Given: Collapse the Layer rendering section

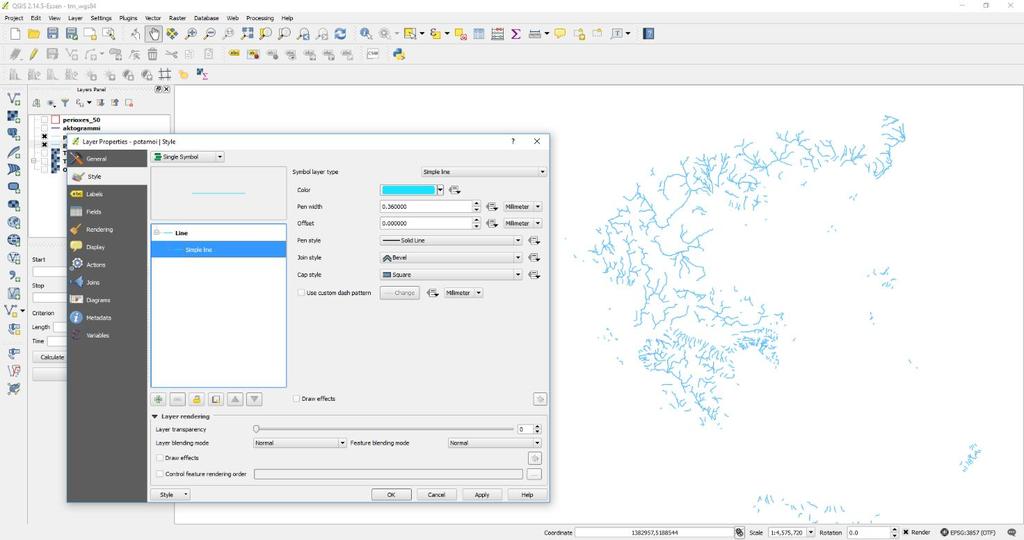Looking at the screenshot, I should pos(155,417).
